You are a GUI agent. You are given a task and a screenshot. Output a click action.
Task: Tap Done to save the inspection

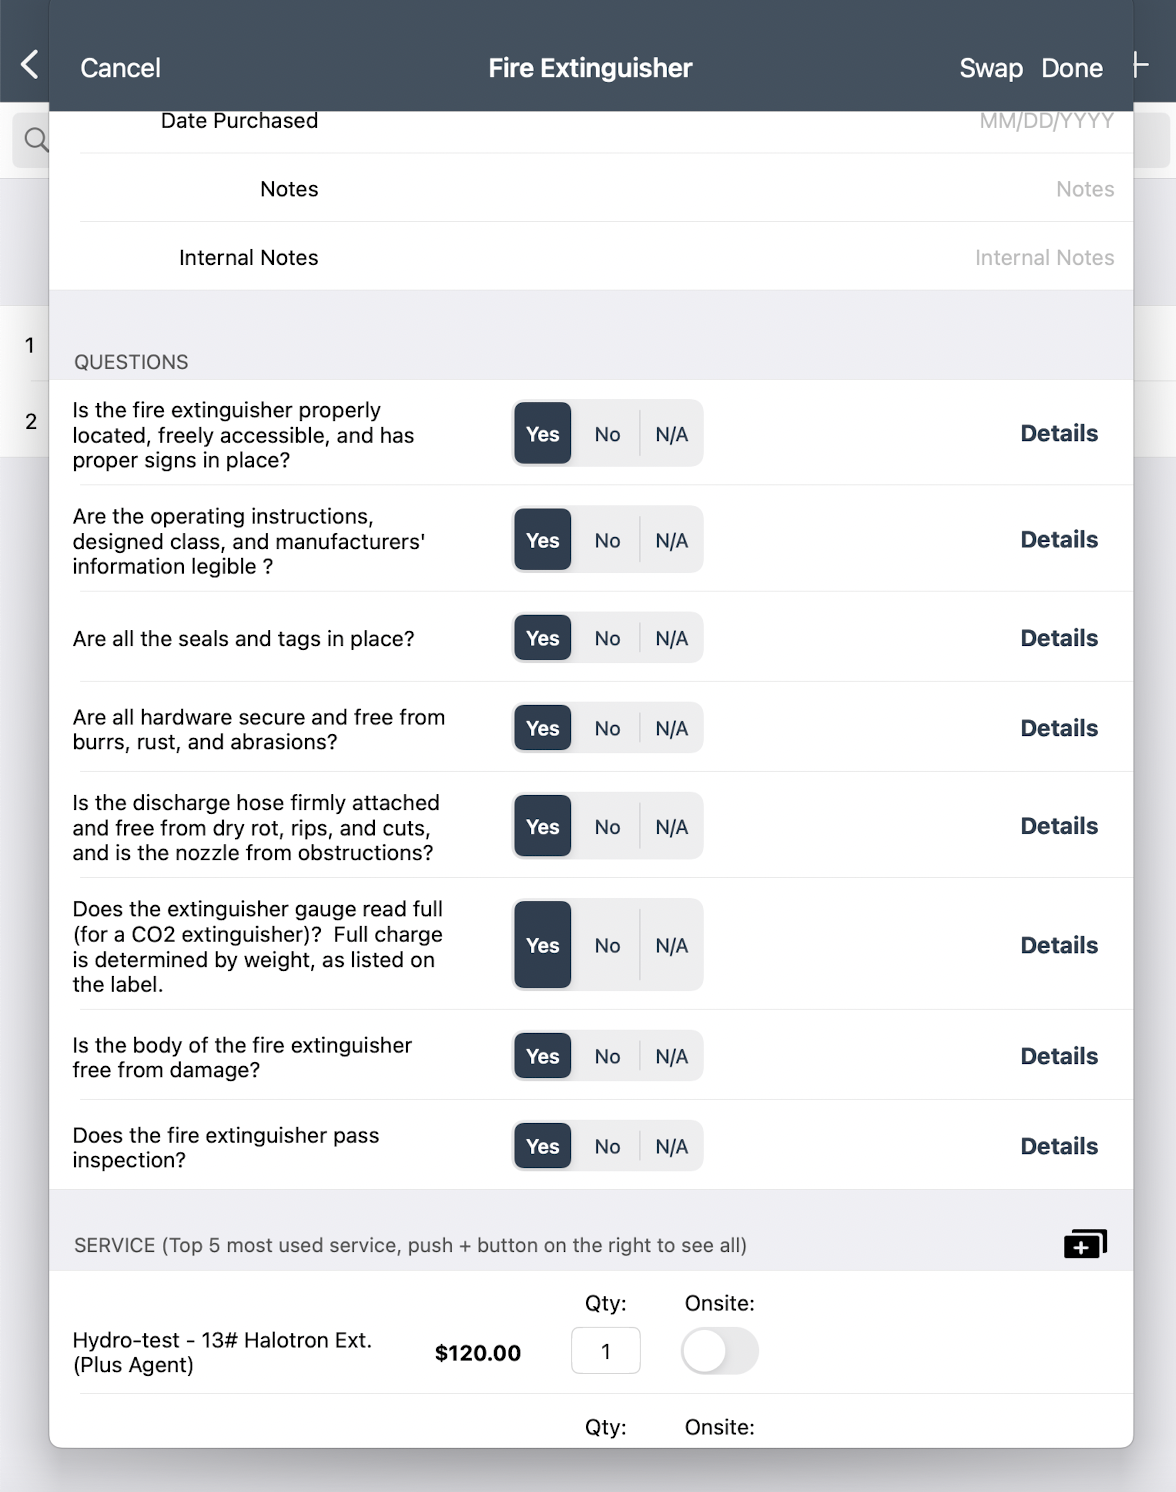(x=1072, y=67)
